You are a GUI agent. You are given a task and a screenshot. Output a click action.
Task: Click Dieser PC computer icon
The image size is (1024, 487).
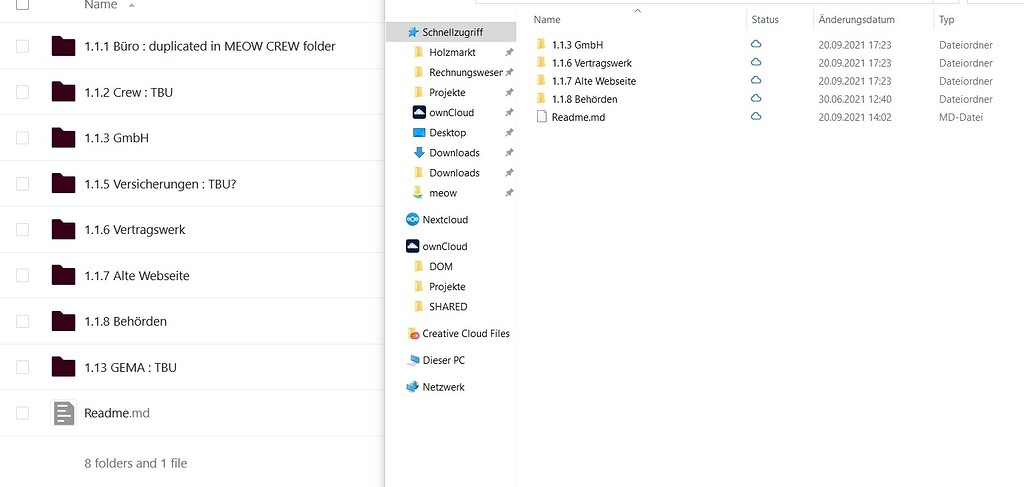point(413,360)
